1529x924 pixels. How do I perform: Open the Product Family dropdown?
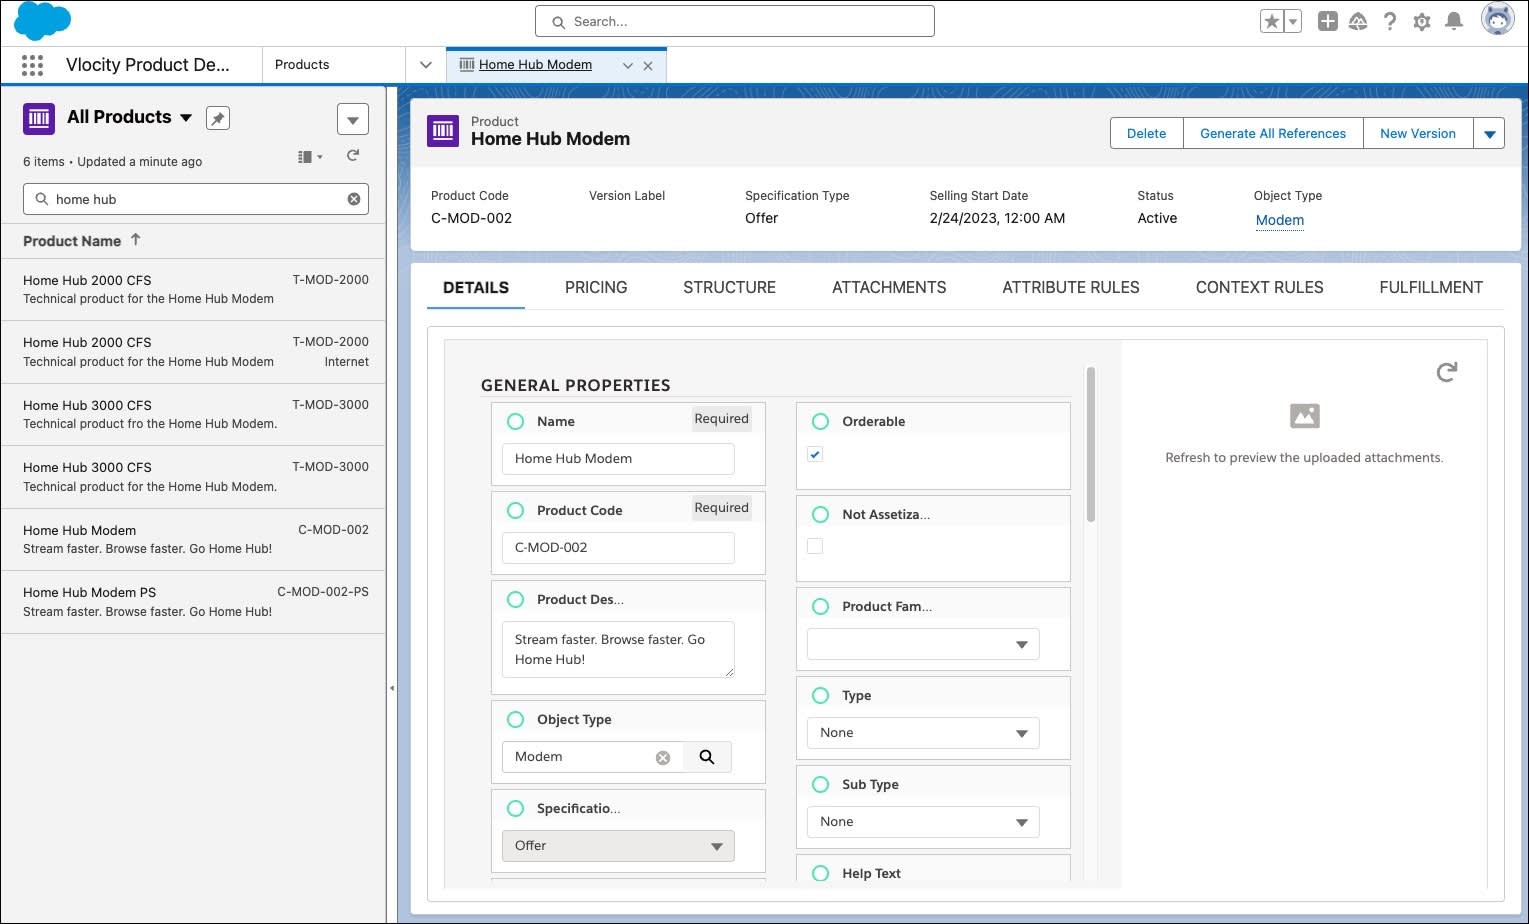coord(923,644)
